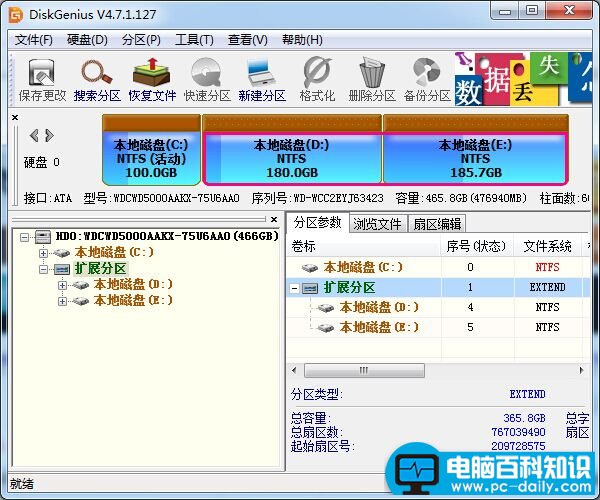Click 本地磁盘(C:) text in partition table
The width and height of the screenshot is (600, 500).
pos(363,267)
